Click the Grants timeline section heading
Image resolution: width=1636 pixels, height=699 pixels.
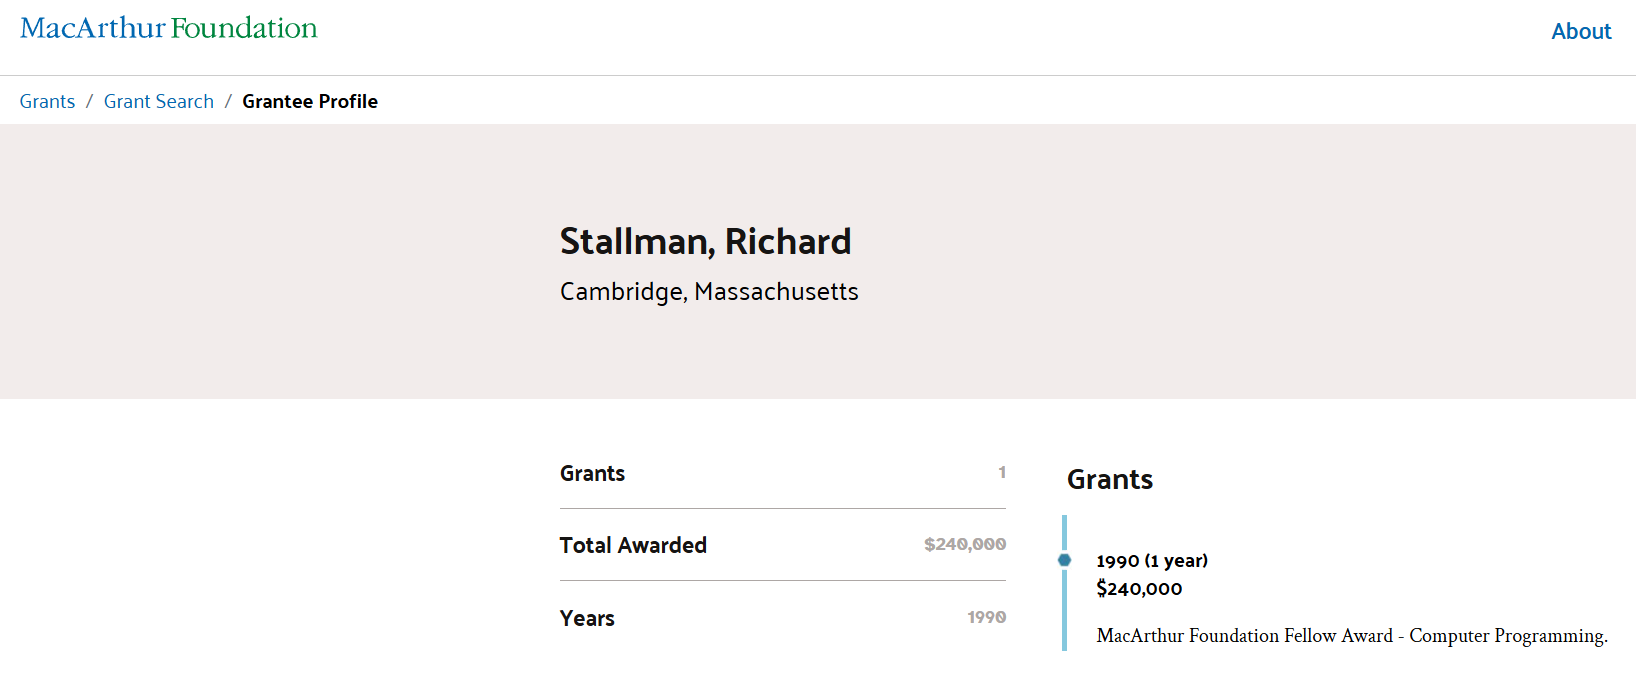coord(1109,480)
